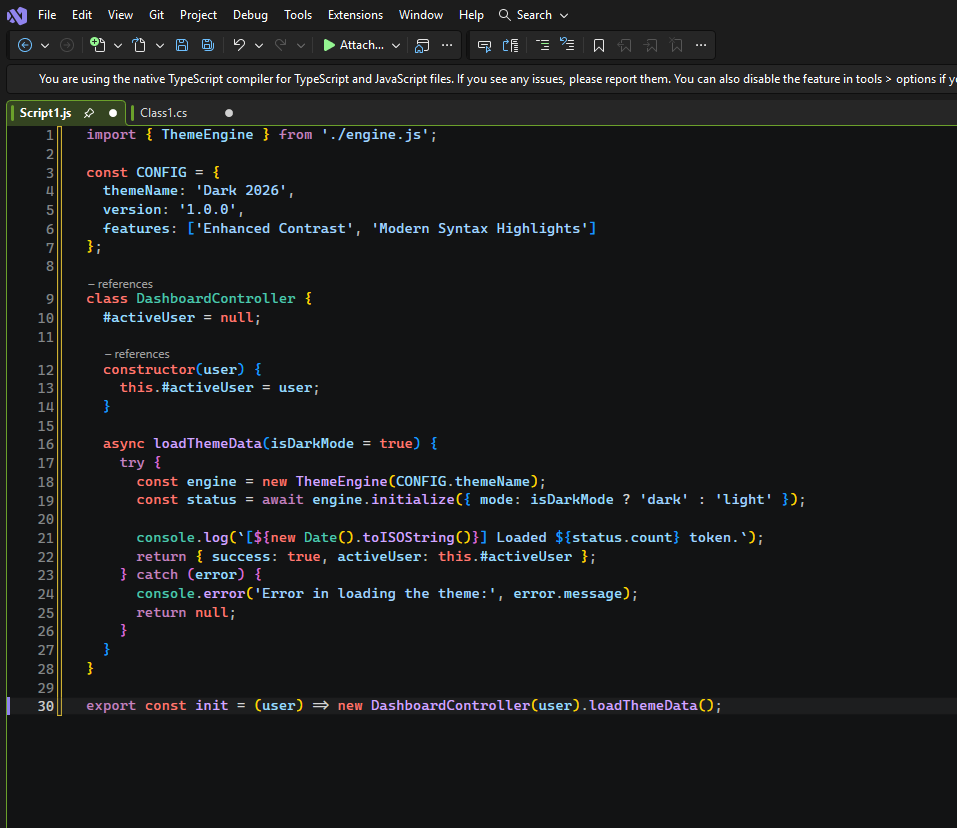Click the Save All icon
The image size is (957, 828).
click(x=208, y=45)
